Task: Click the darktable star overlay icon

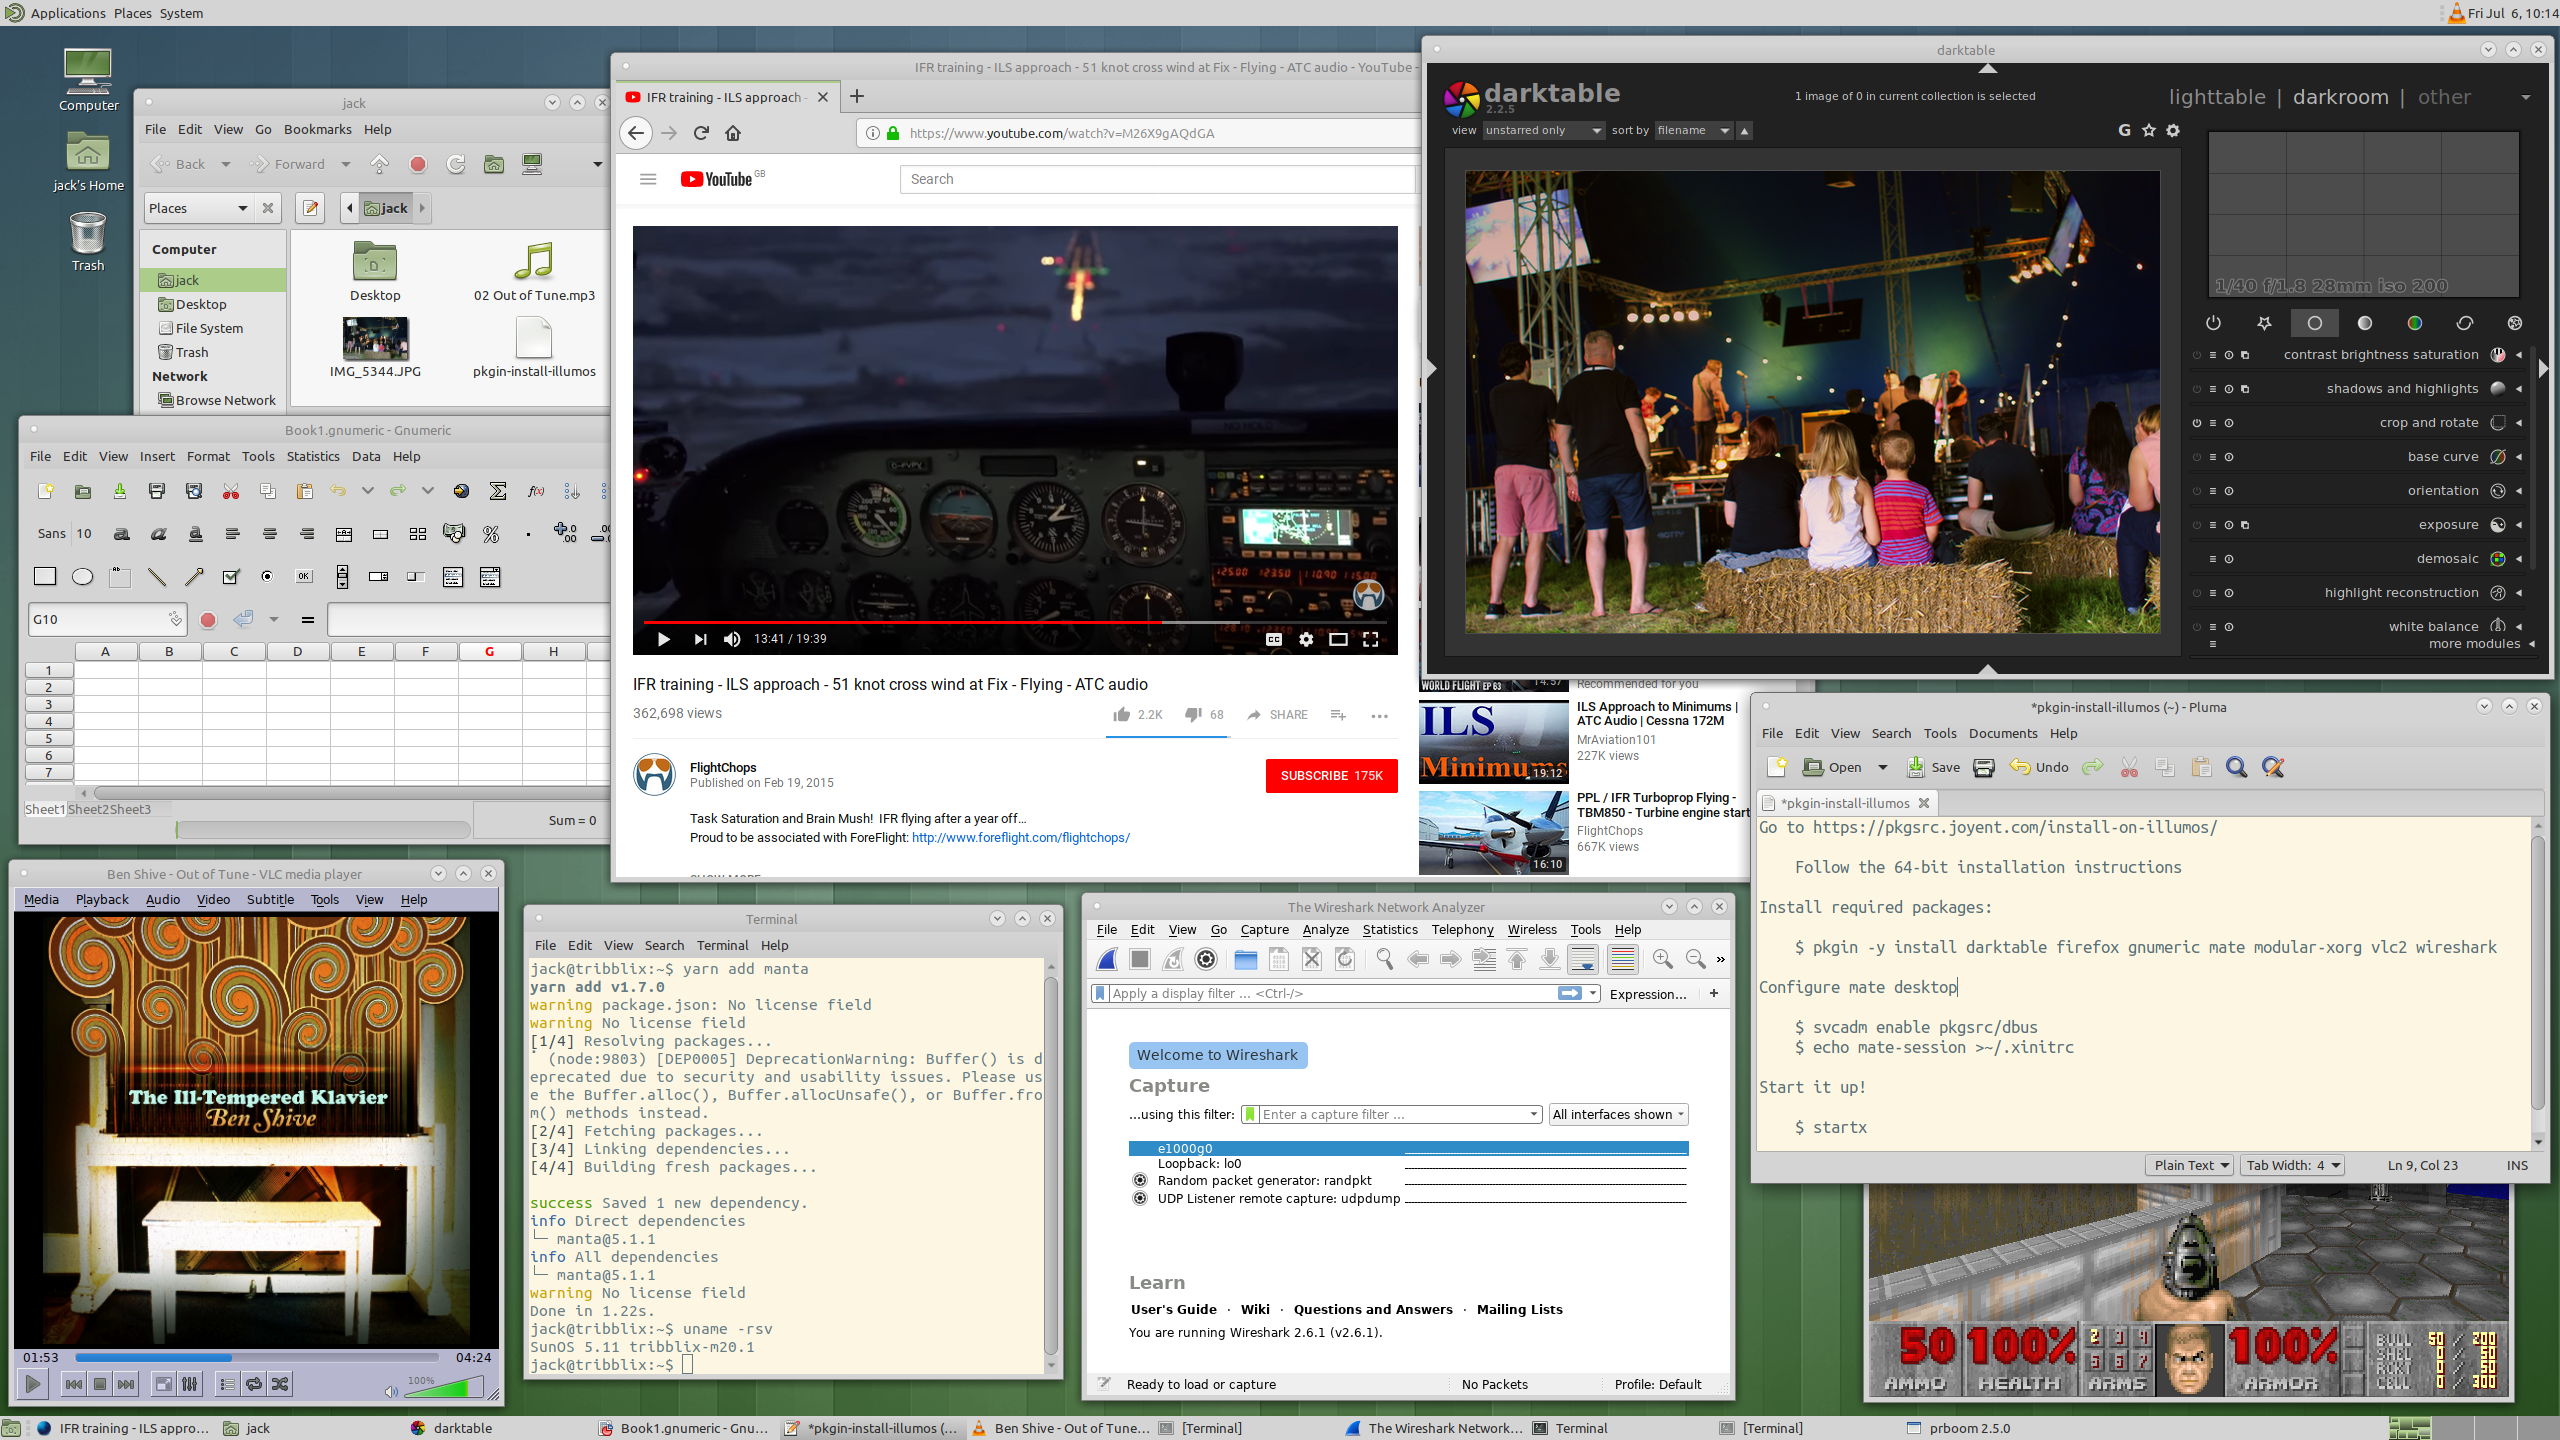Action: click(x=2148, y=130)
